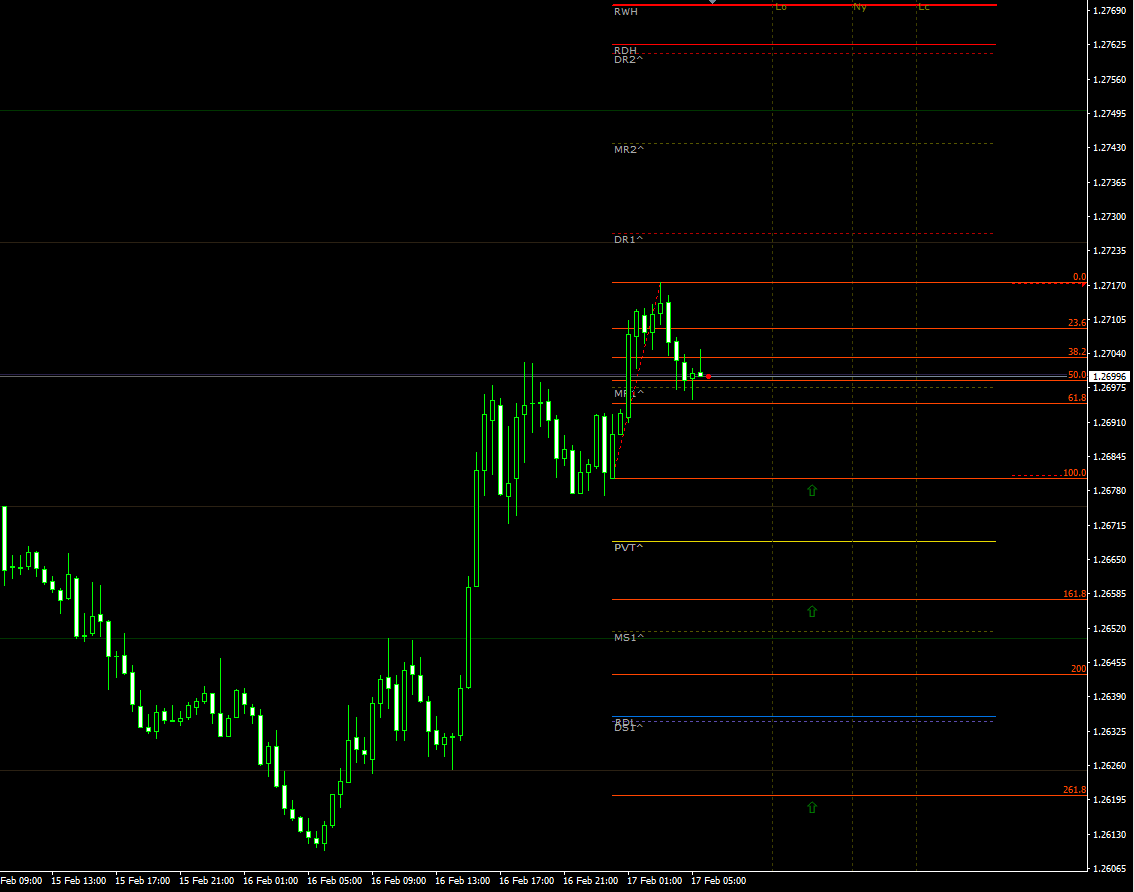Click the green up arrow below the 100.0 level
1134x892 pixels.
coord(813,490)
